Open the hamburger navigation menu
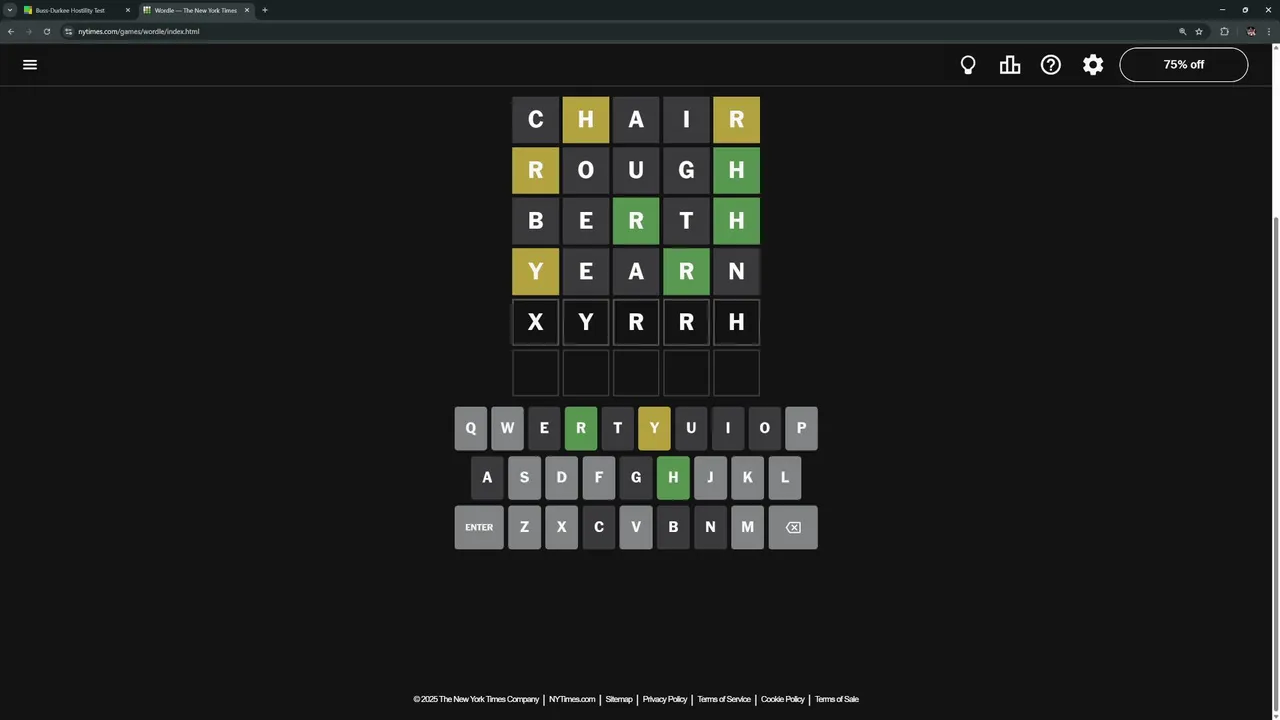The width and height of the screenshot is (1280, 720). (30, 64)
